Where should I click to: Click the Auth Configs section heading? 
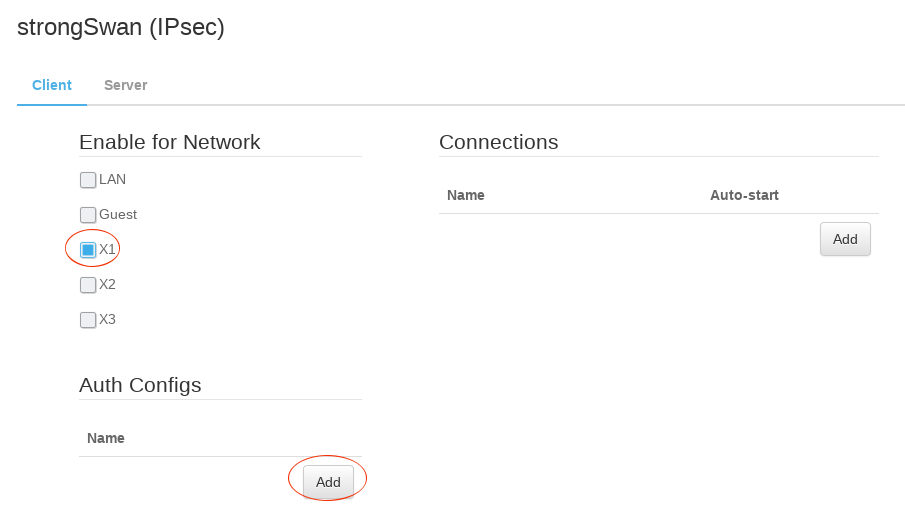pyautogui.click(x=140, y=385)
